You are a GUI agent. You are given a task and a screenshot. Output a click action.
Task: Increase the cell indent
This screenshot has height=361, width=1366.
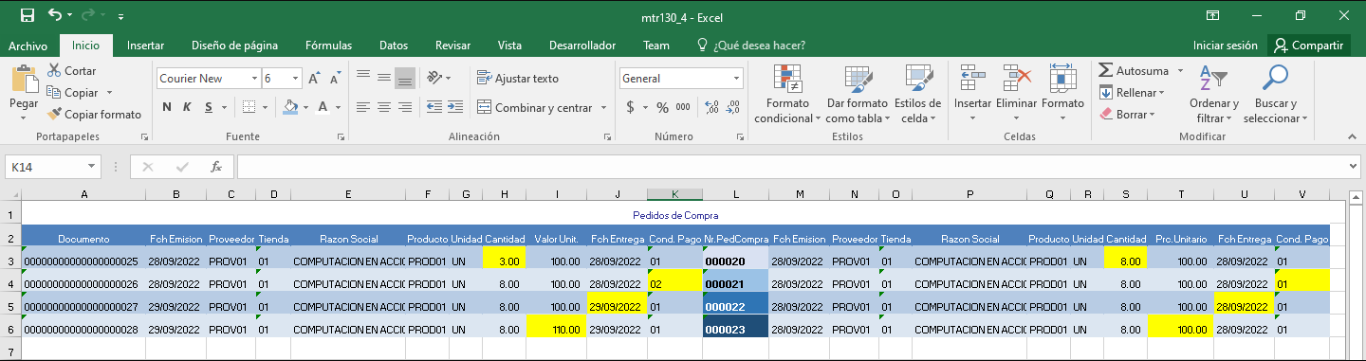tap(456, 107)
